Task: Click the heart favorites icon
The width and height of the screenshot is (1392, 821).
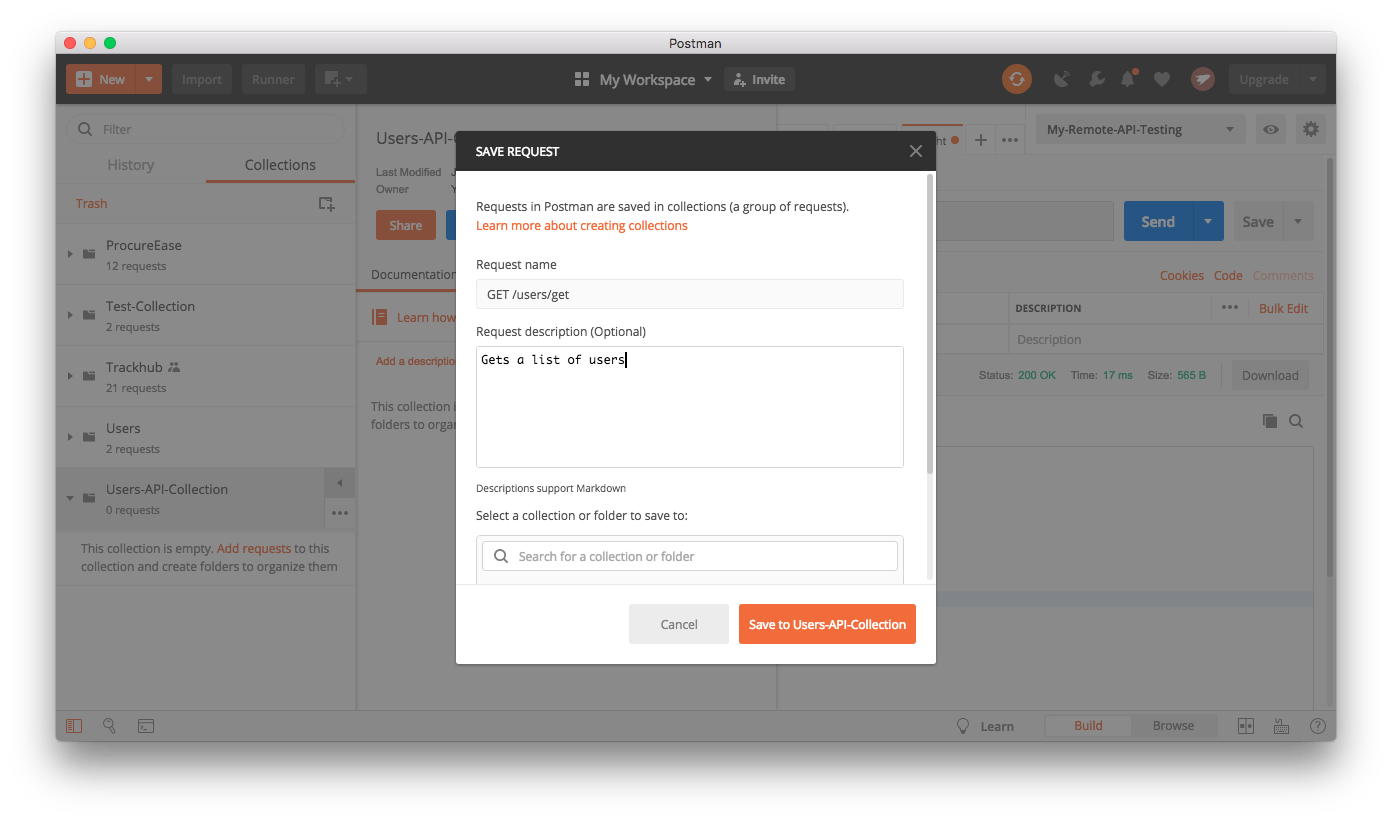Action: [x=1161, y=79]
